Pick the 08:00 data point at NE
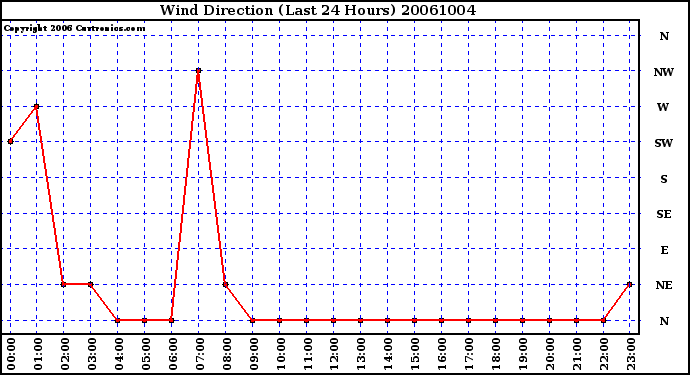 coord(226,284)
